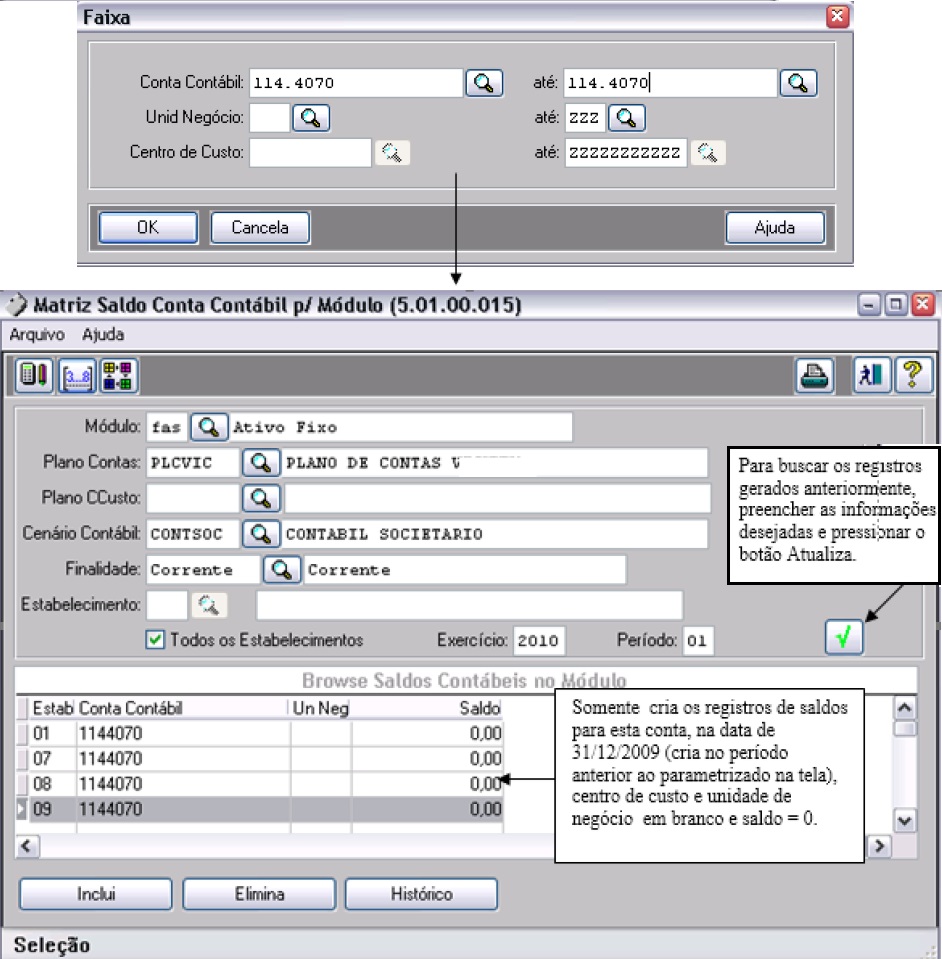Image resolution: width=942 pixels, height=959 pixels.
Task: Open the Cenário Contábil search lookup
Action: (261, 534)
